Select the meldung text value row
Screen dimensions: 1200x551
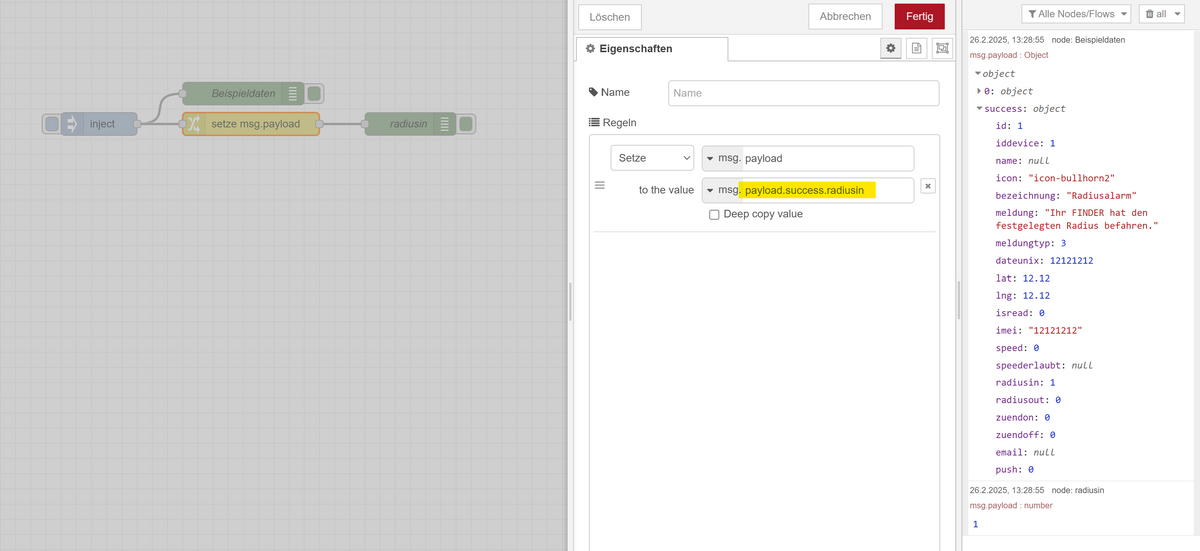1077,219
